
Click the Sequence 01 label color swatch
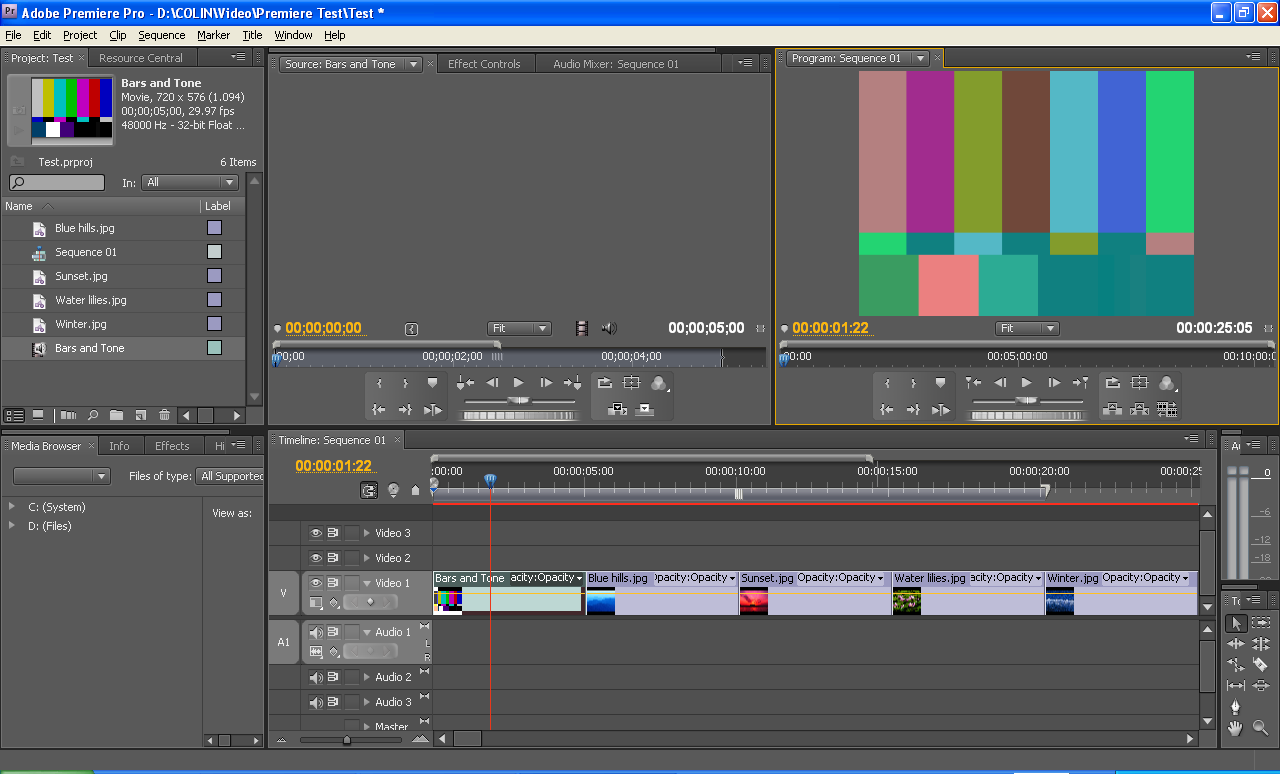[214, 252]
